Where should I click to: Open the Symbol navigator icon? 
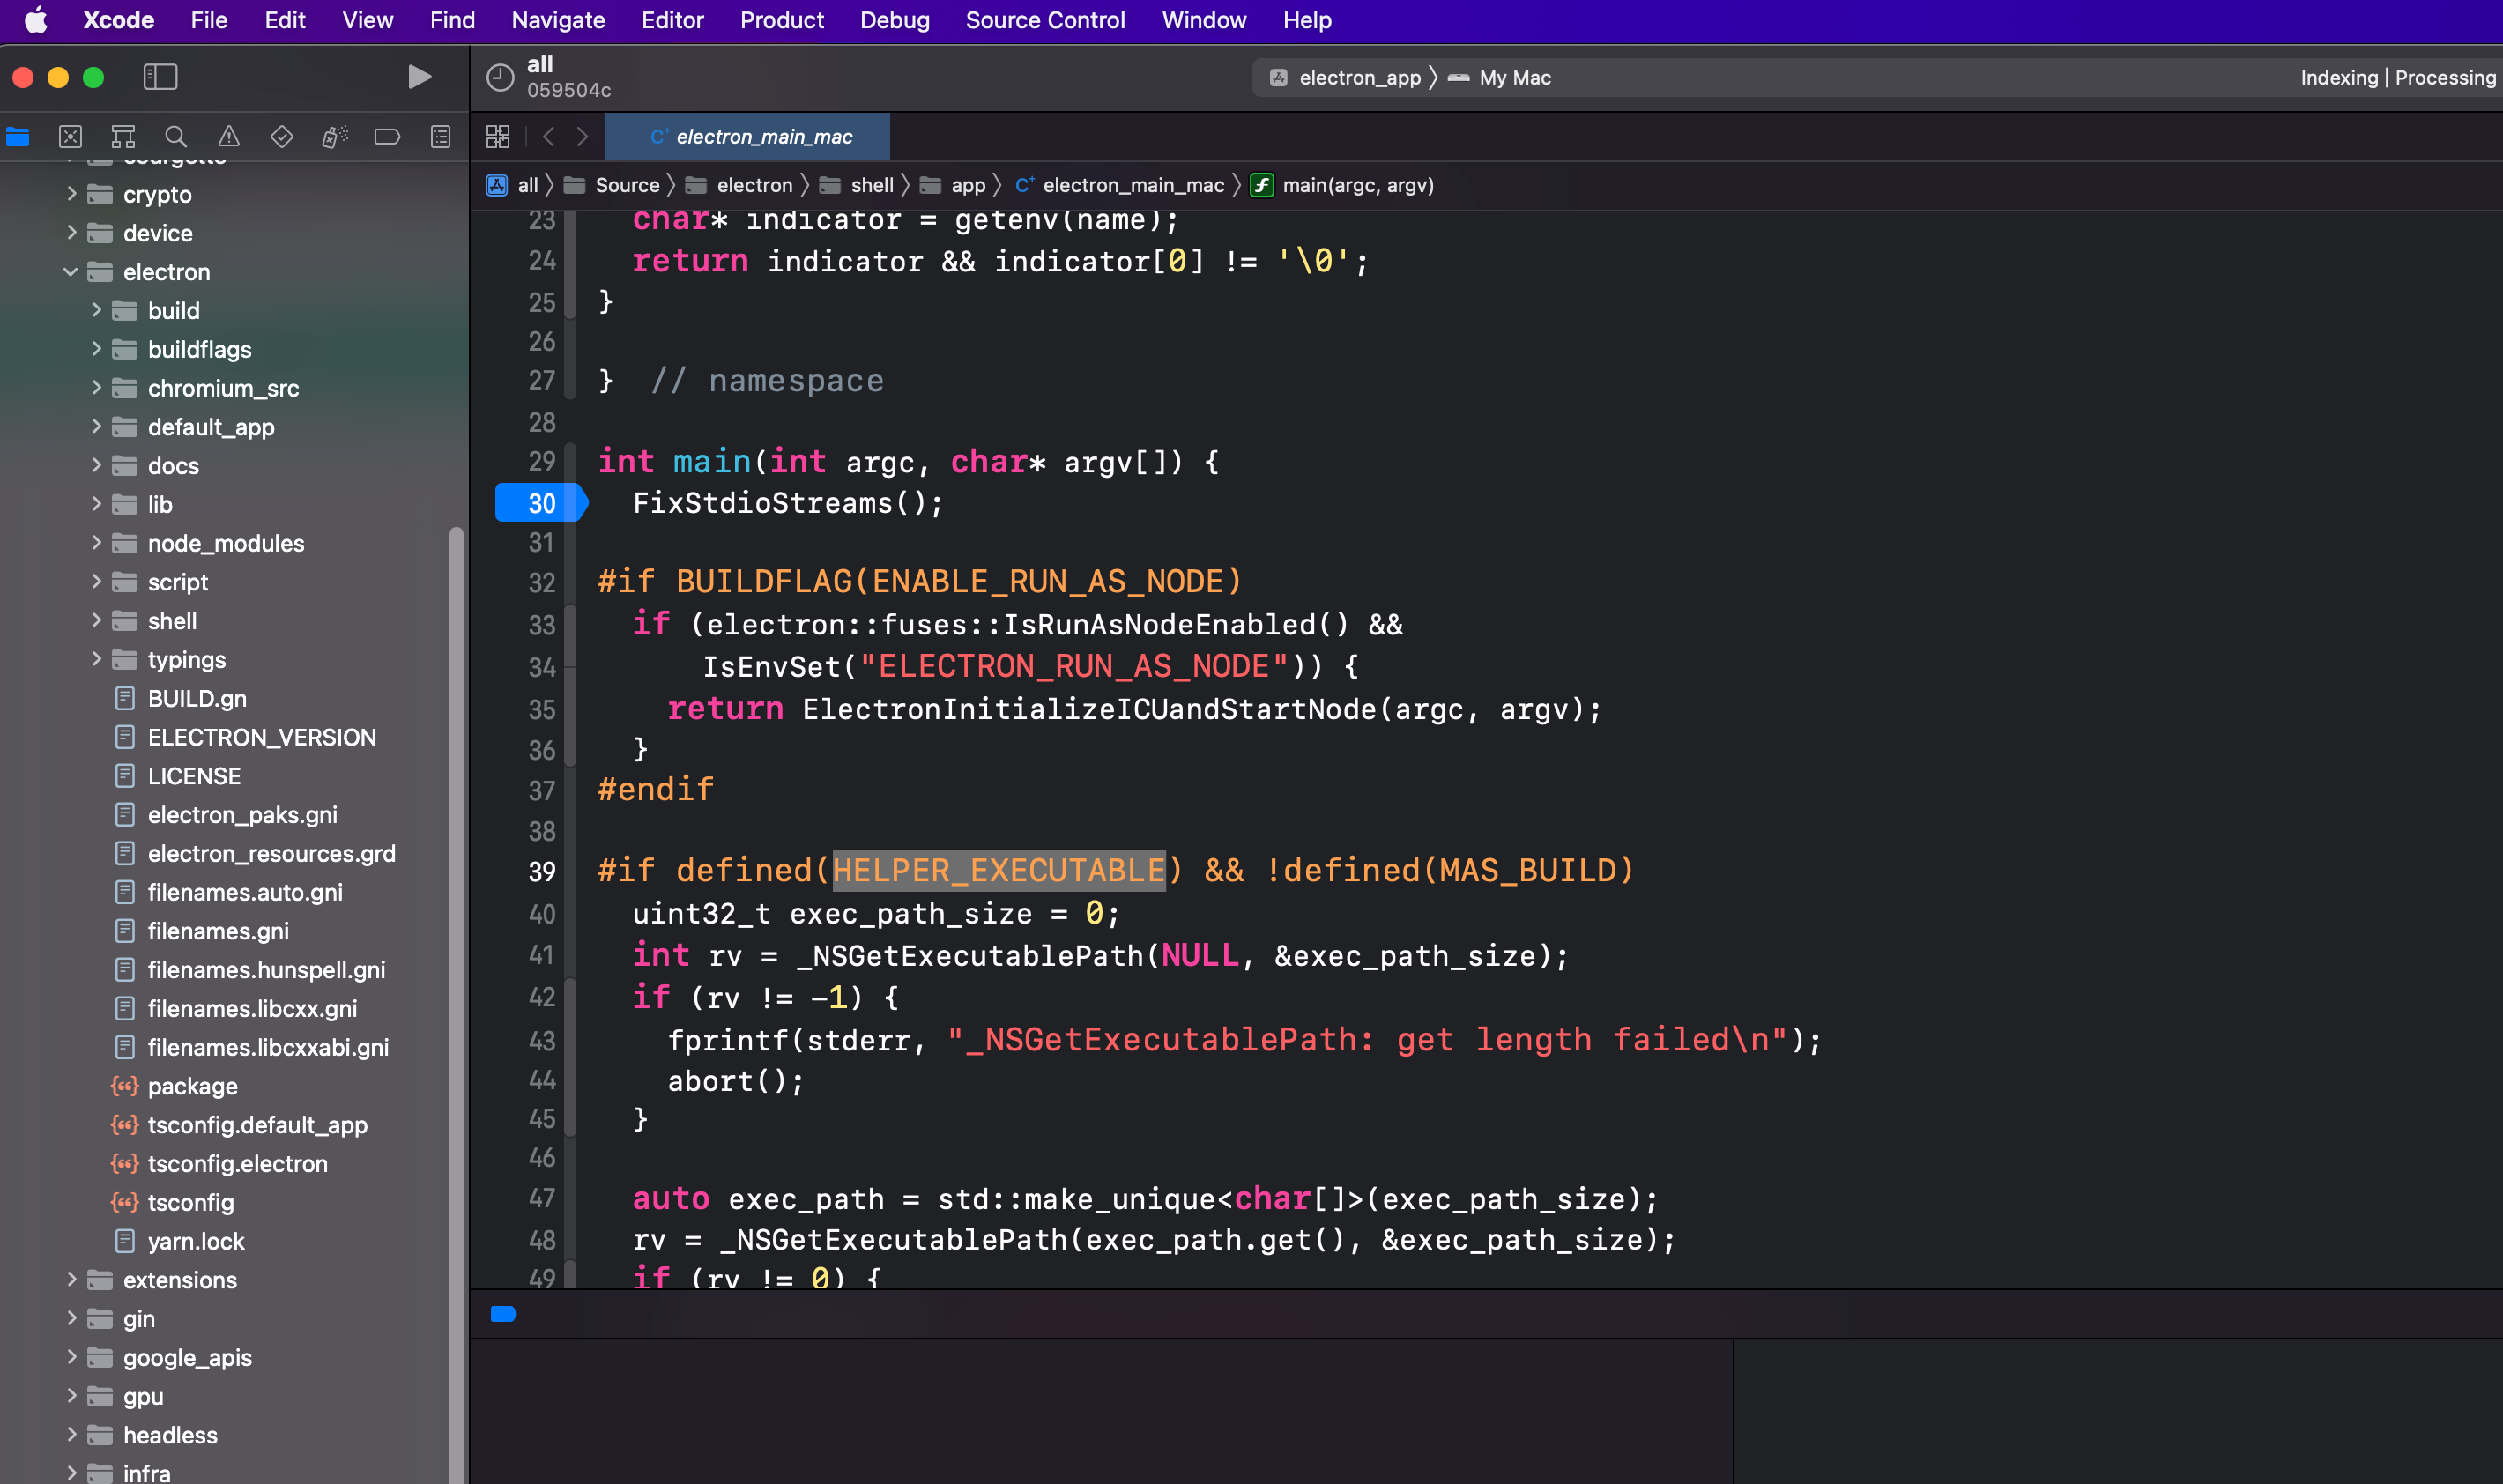coord(123,137)
